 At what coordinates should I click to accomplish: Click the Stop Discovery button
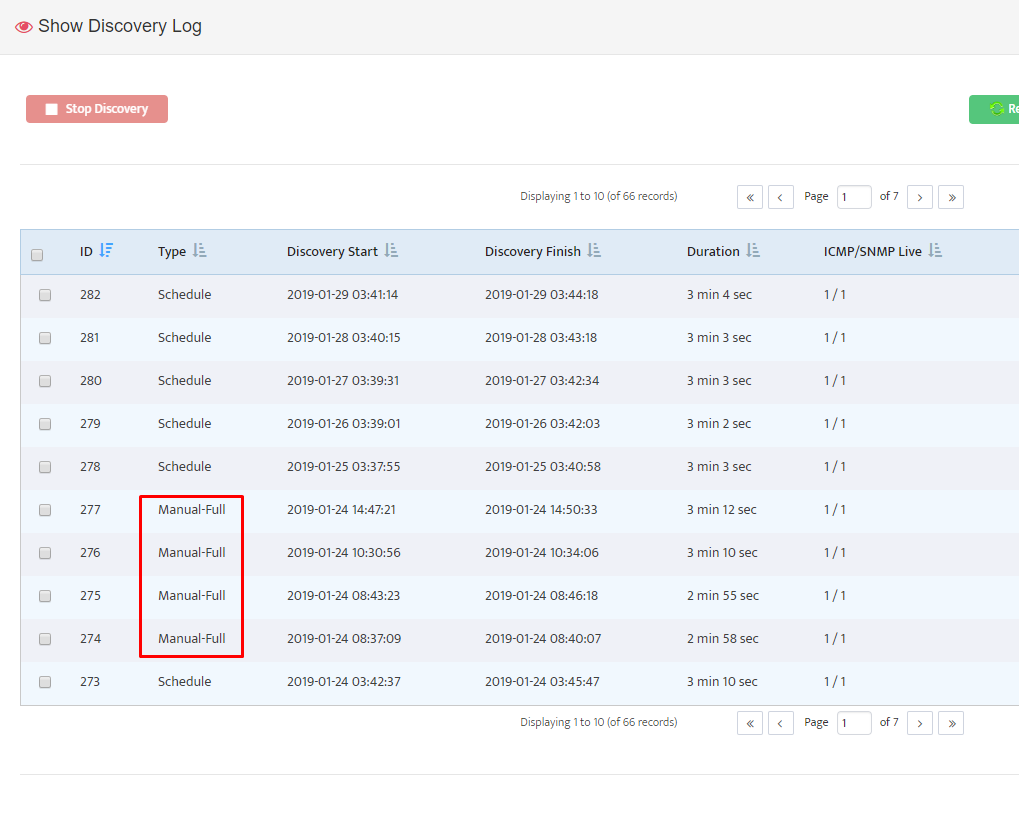(x=97, y=109)
